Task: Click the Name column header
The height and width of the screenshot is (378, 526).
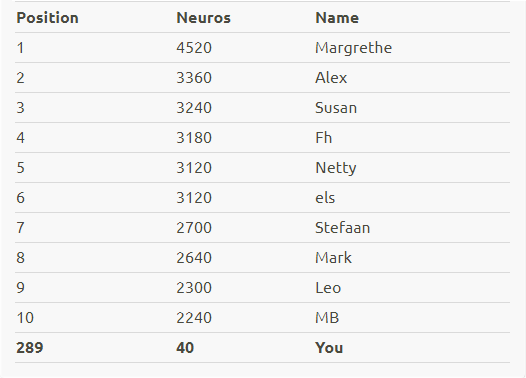Action: (337, 18)
